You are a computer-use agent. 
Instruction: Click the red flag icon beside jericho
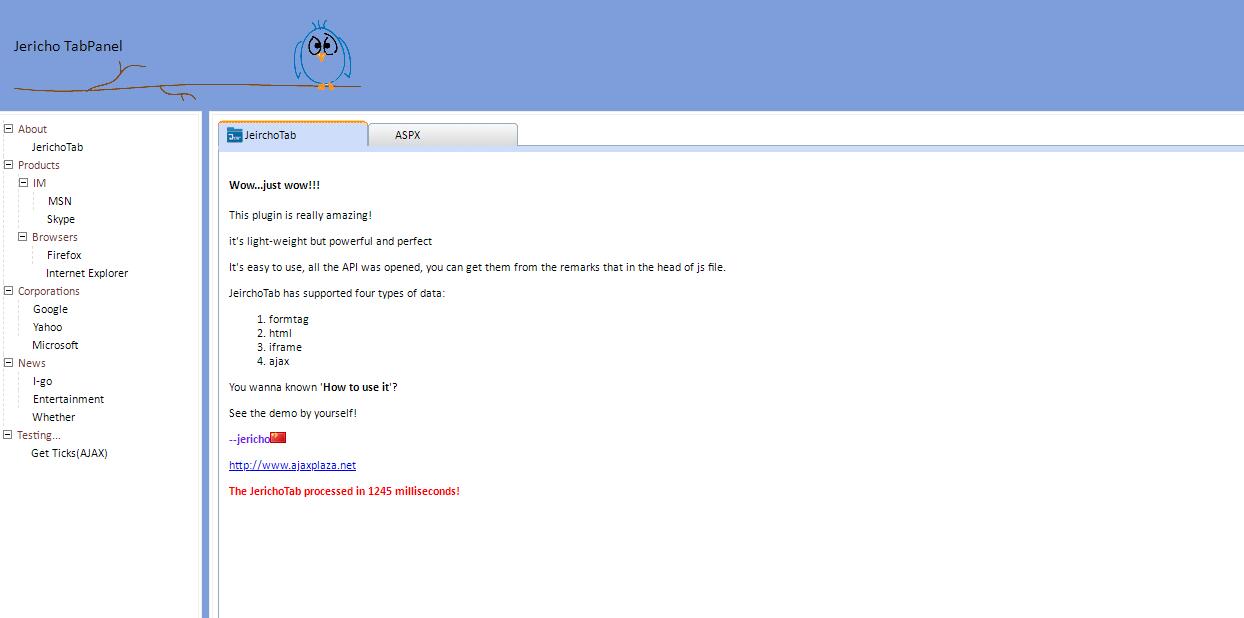[279, 438]
